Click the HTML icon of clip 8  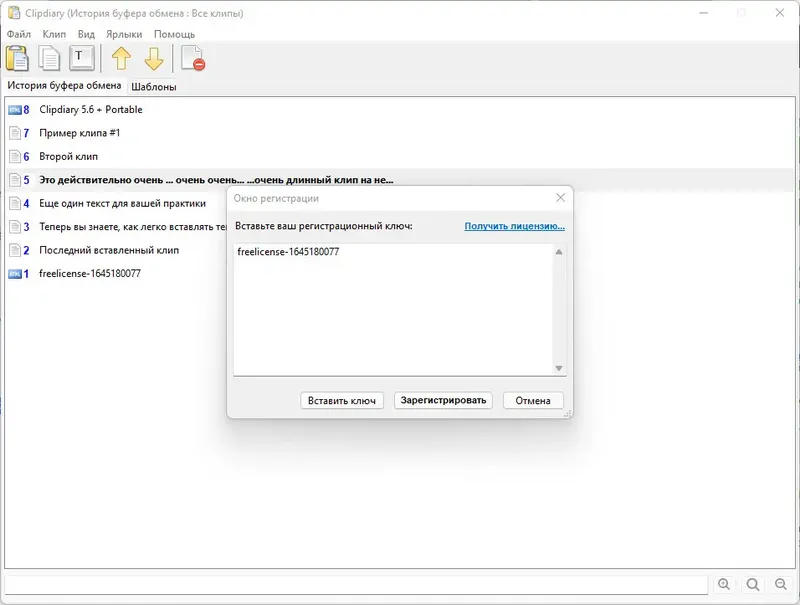click(15, 110)
